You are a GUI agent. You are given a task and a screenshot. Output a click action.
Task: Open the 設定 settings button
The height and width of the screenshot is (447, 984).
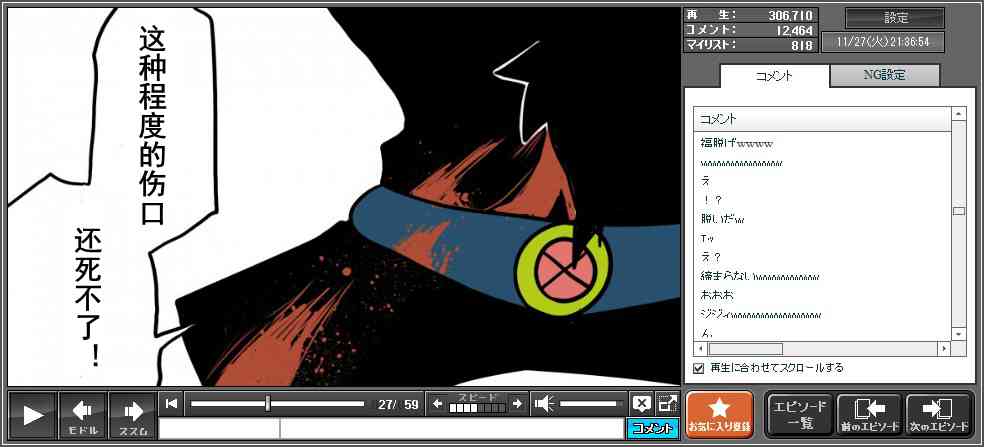click(895, 18)
